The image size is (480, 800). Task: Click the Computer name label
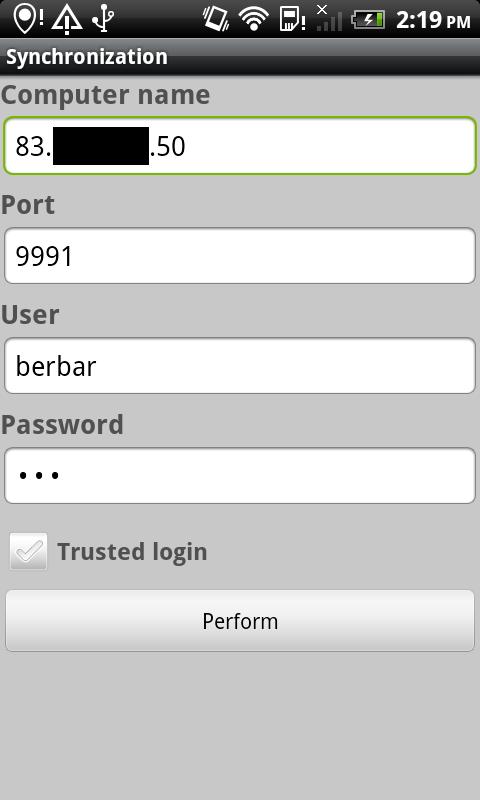pyautogui.click(x=106, y=95)
